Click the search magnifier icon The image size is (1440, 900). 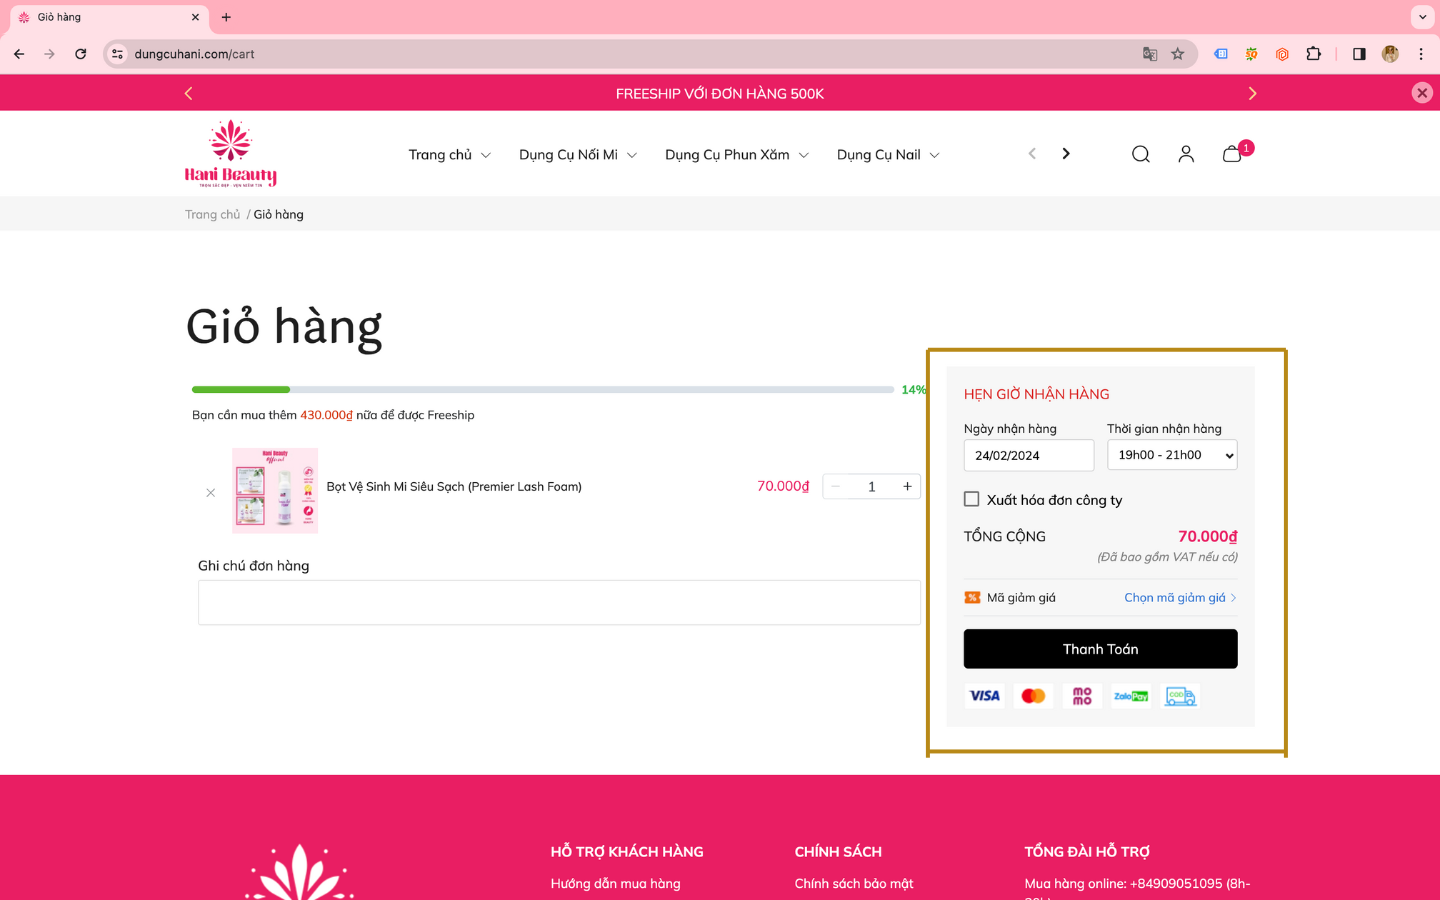(x=1141, y=154)
